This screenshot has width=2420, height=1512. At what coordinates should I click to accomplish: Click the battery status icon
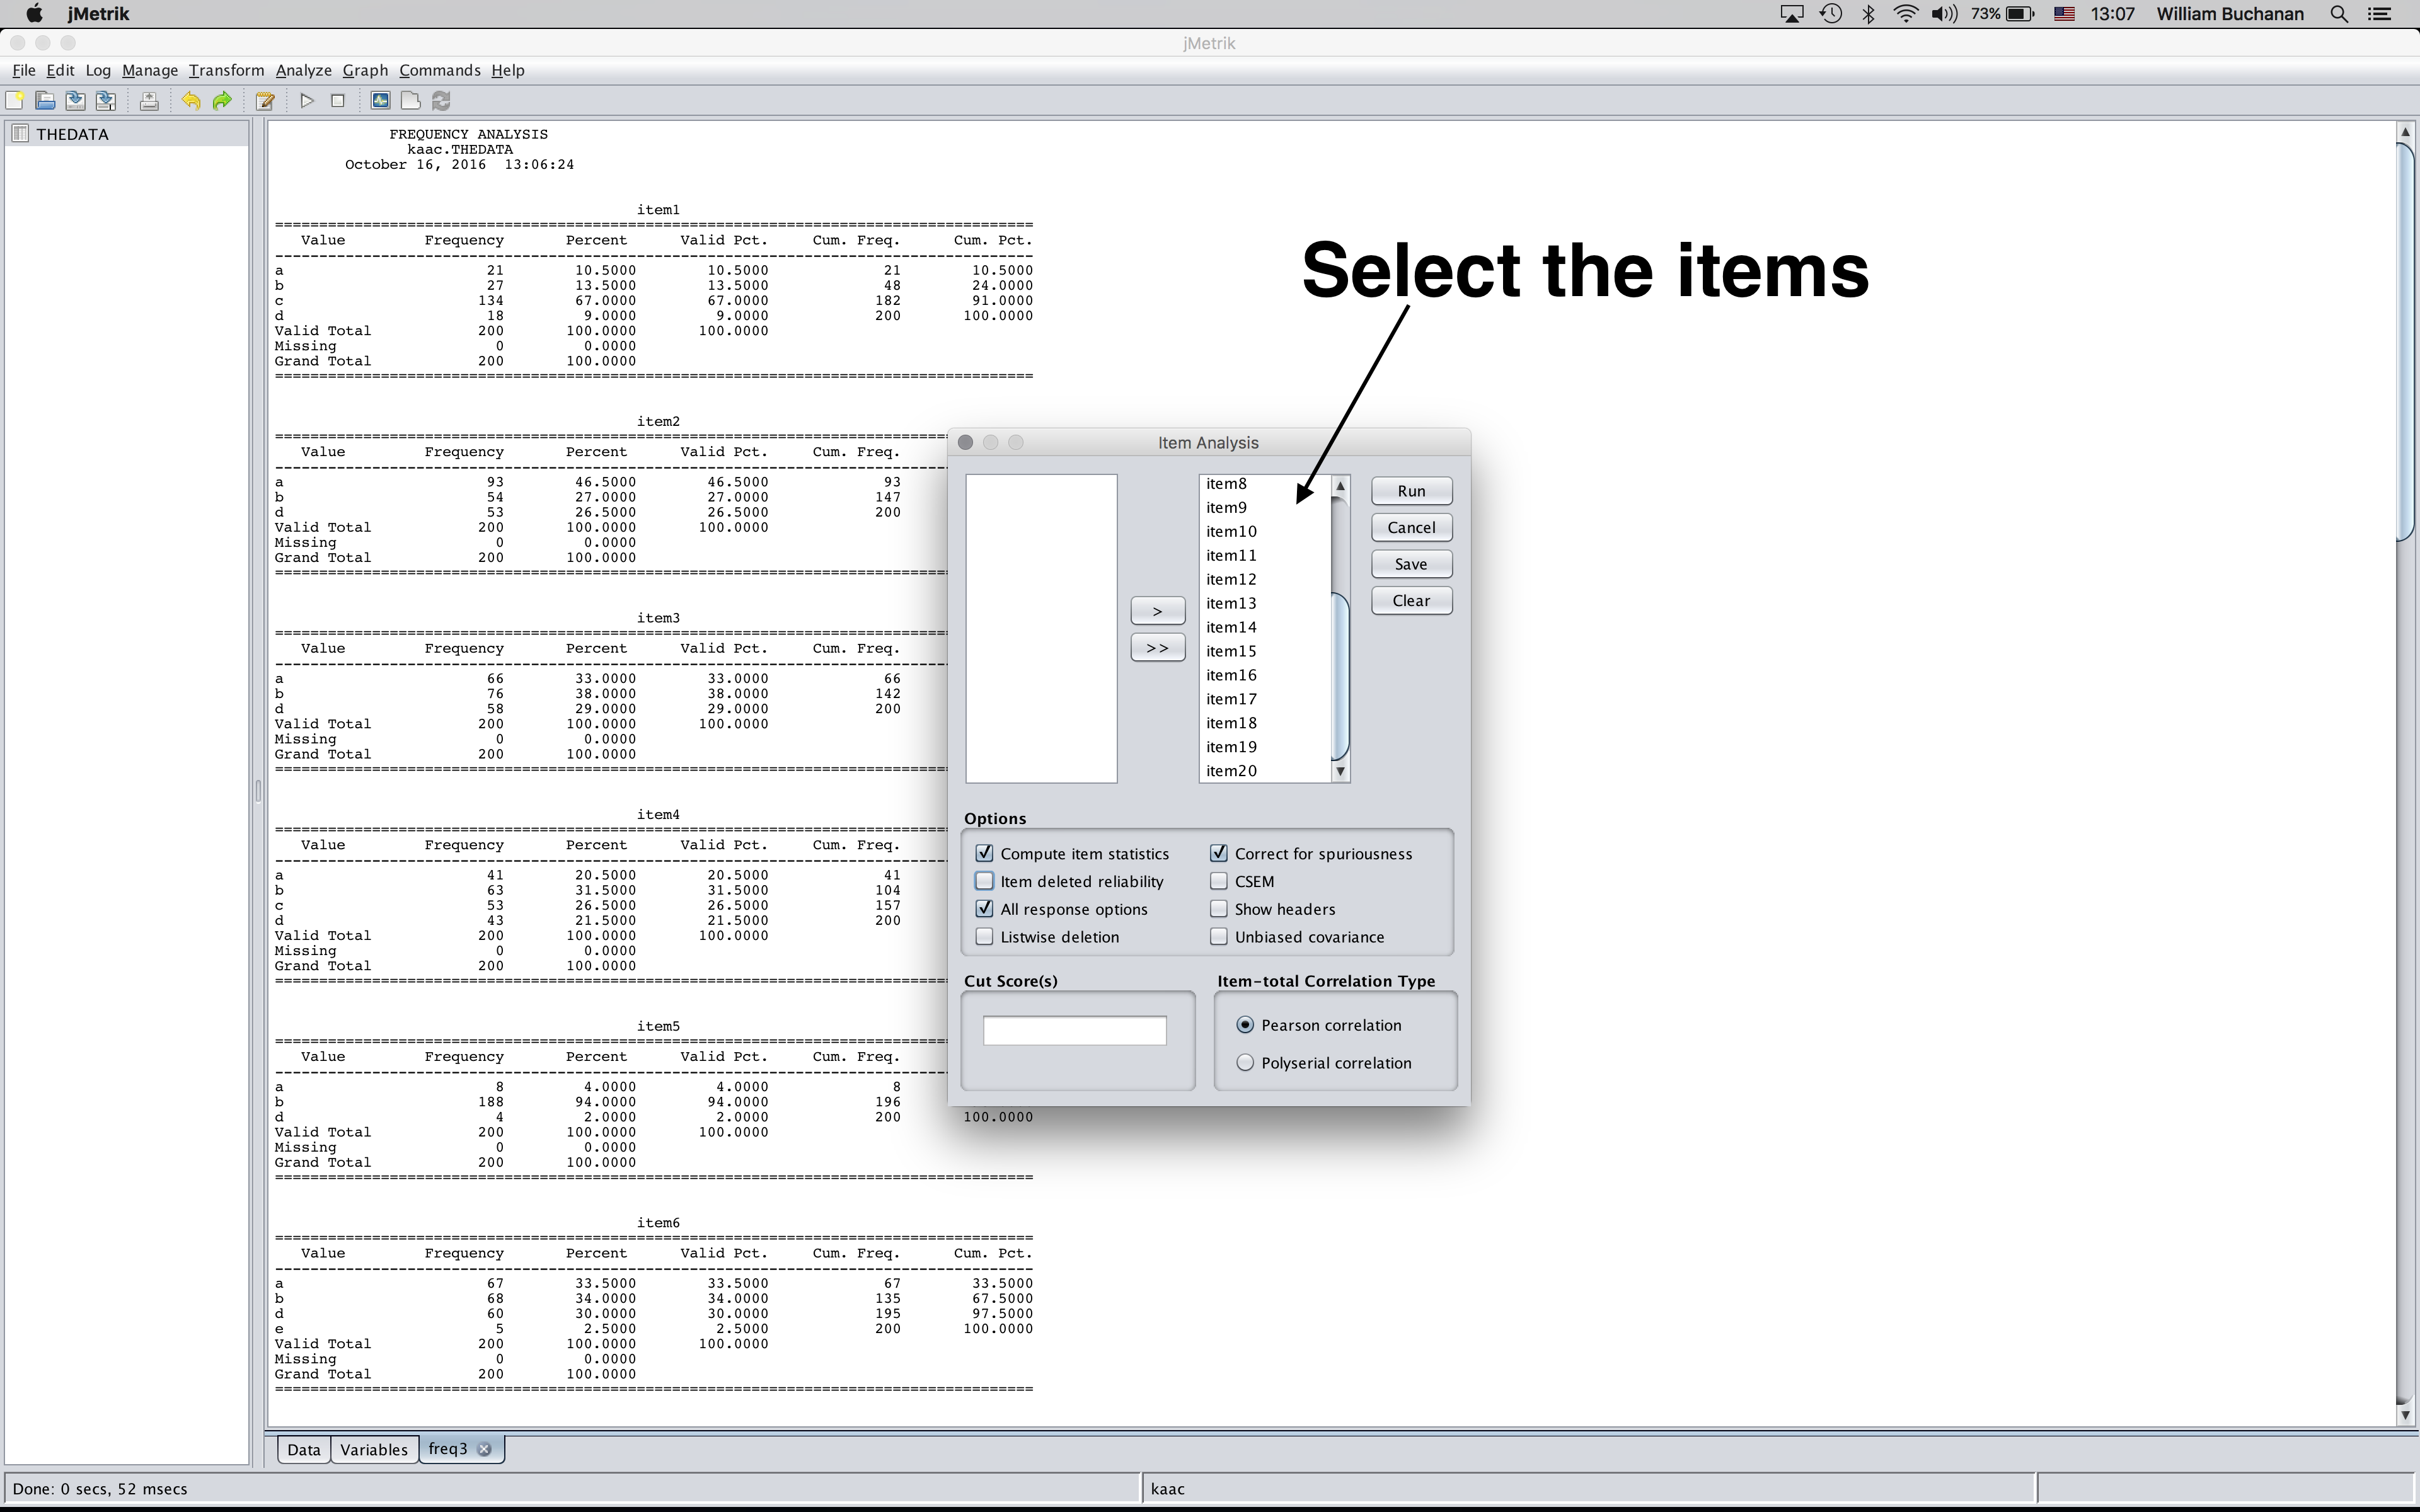pos(2020,14)
